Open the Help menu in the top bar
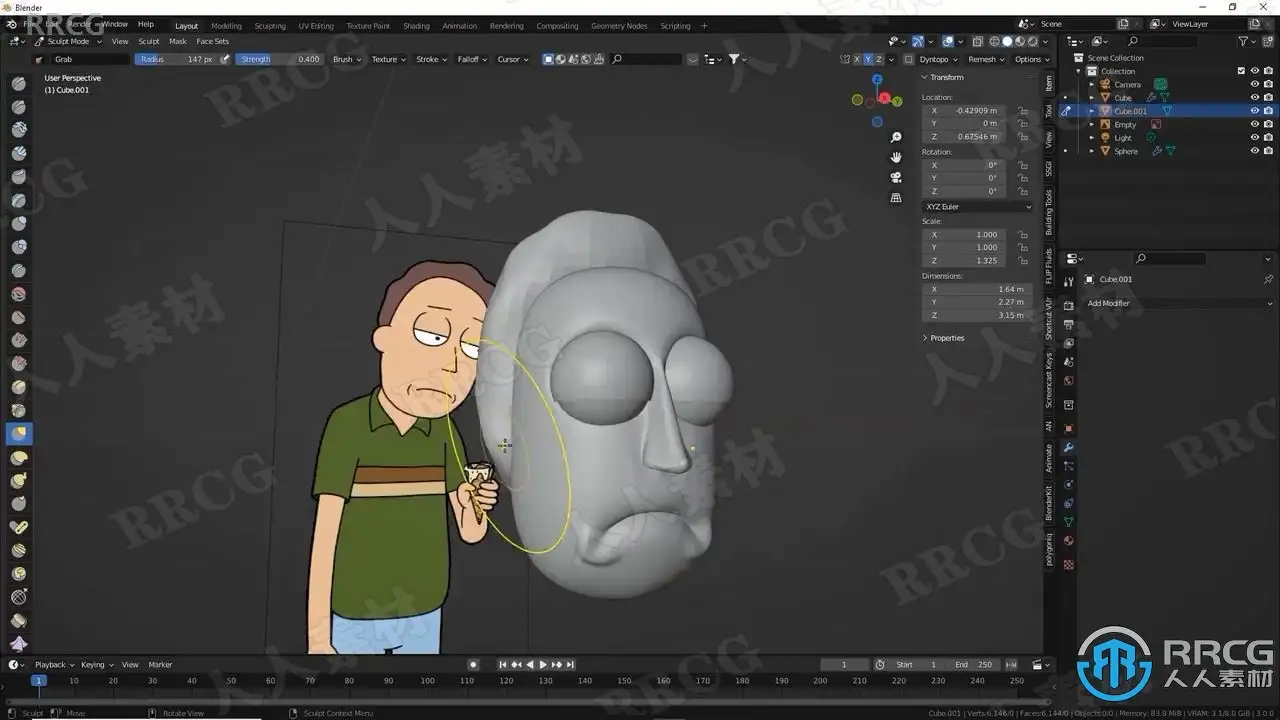Viewport: 1280px width, 720px height. coord(146,24)
